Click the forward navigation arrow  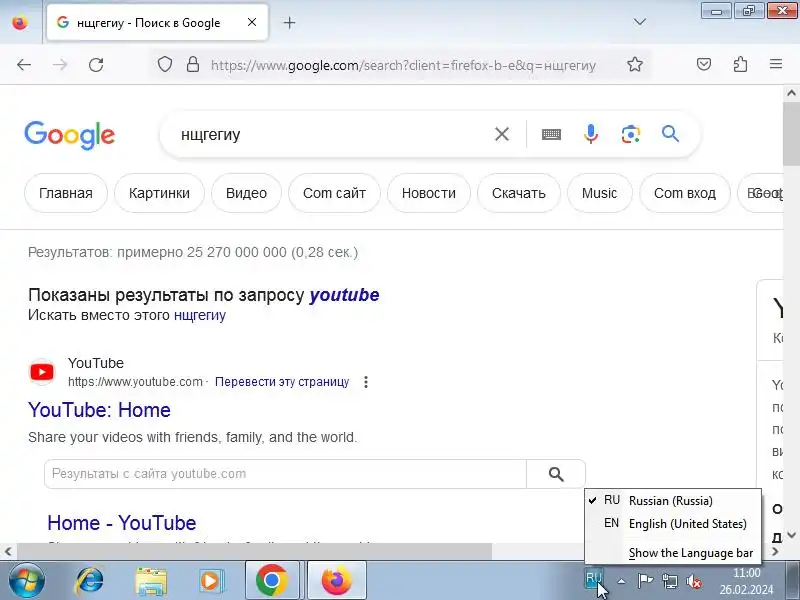tap(60, 65)
